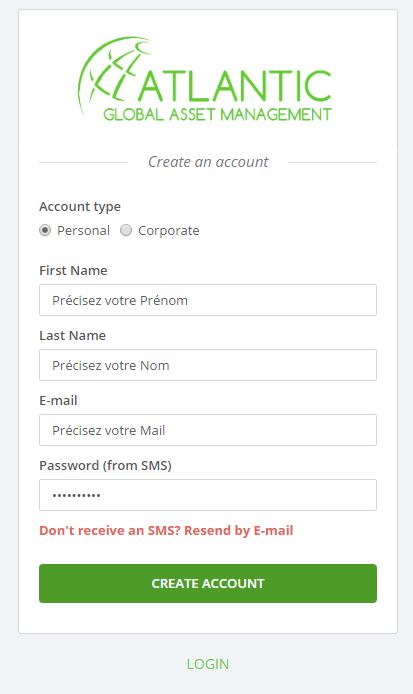This screenshot has width=413, height=694.
Task: Click the Password (from SMS) label
Action: [105, 466]
